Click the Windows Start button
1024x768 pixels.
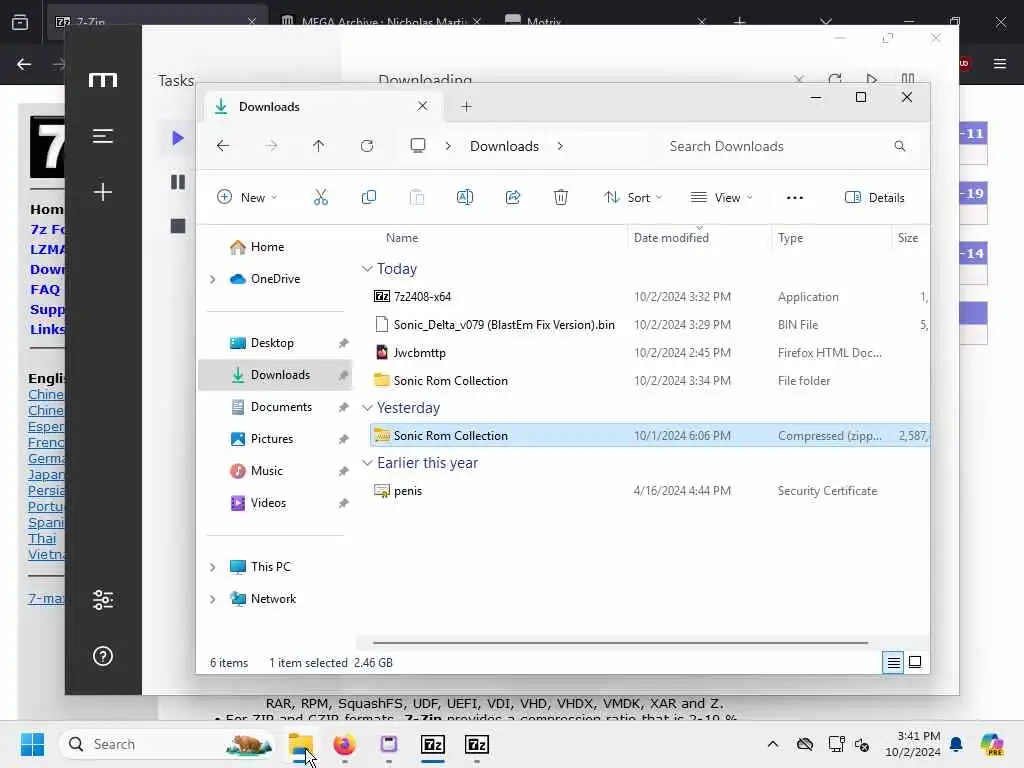[x=32, y=744]
